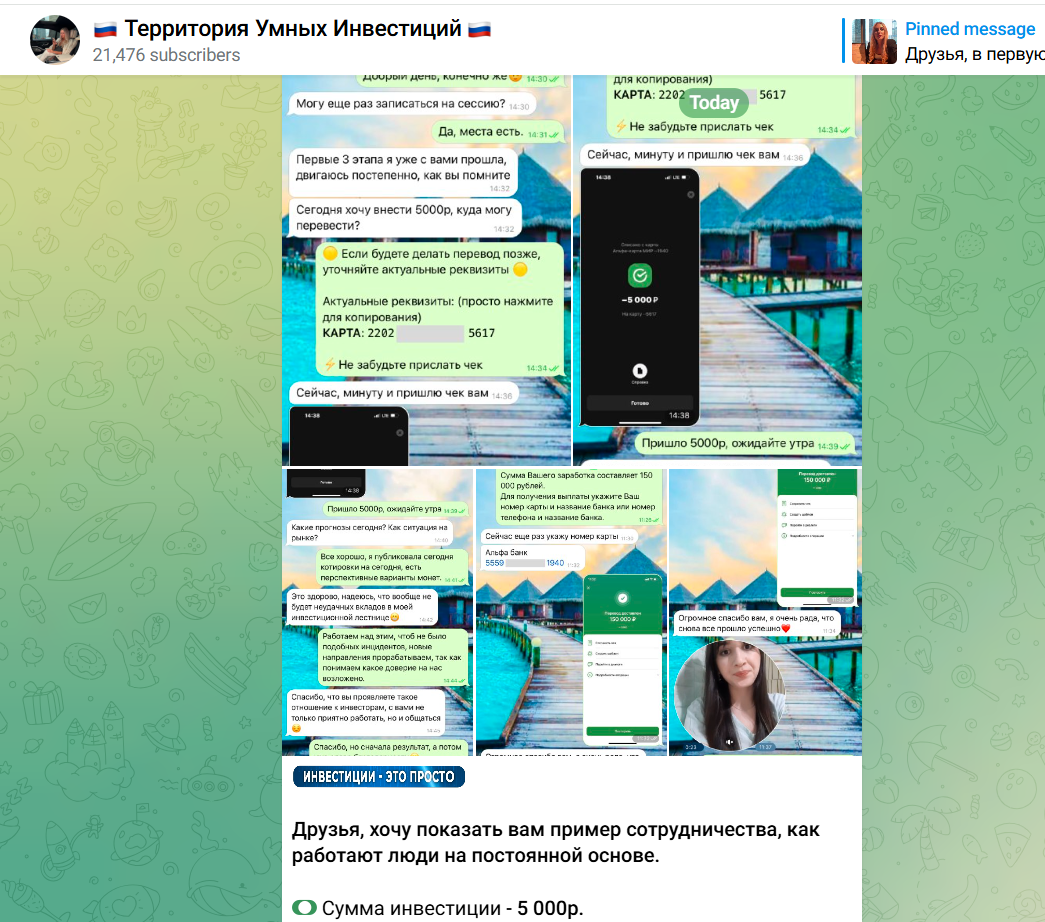Click the blue pinned message indicator bar

844,41
